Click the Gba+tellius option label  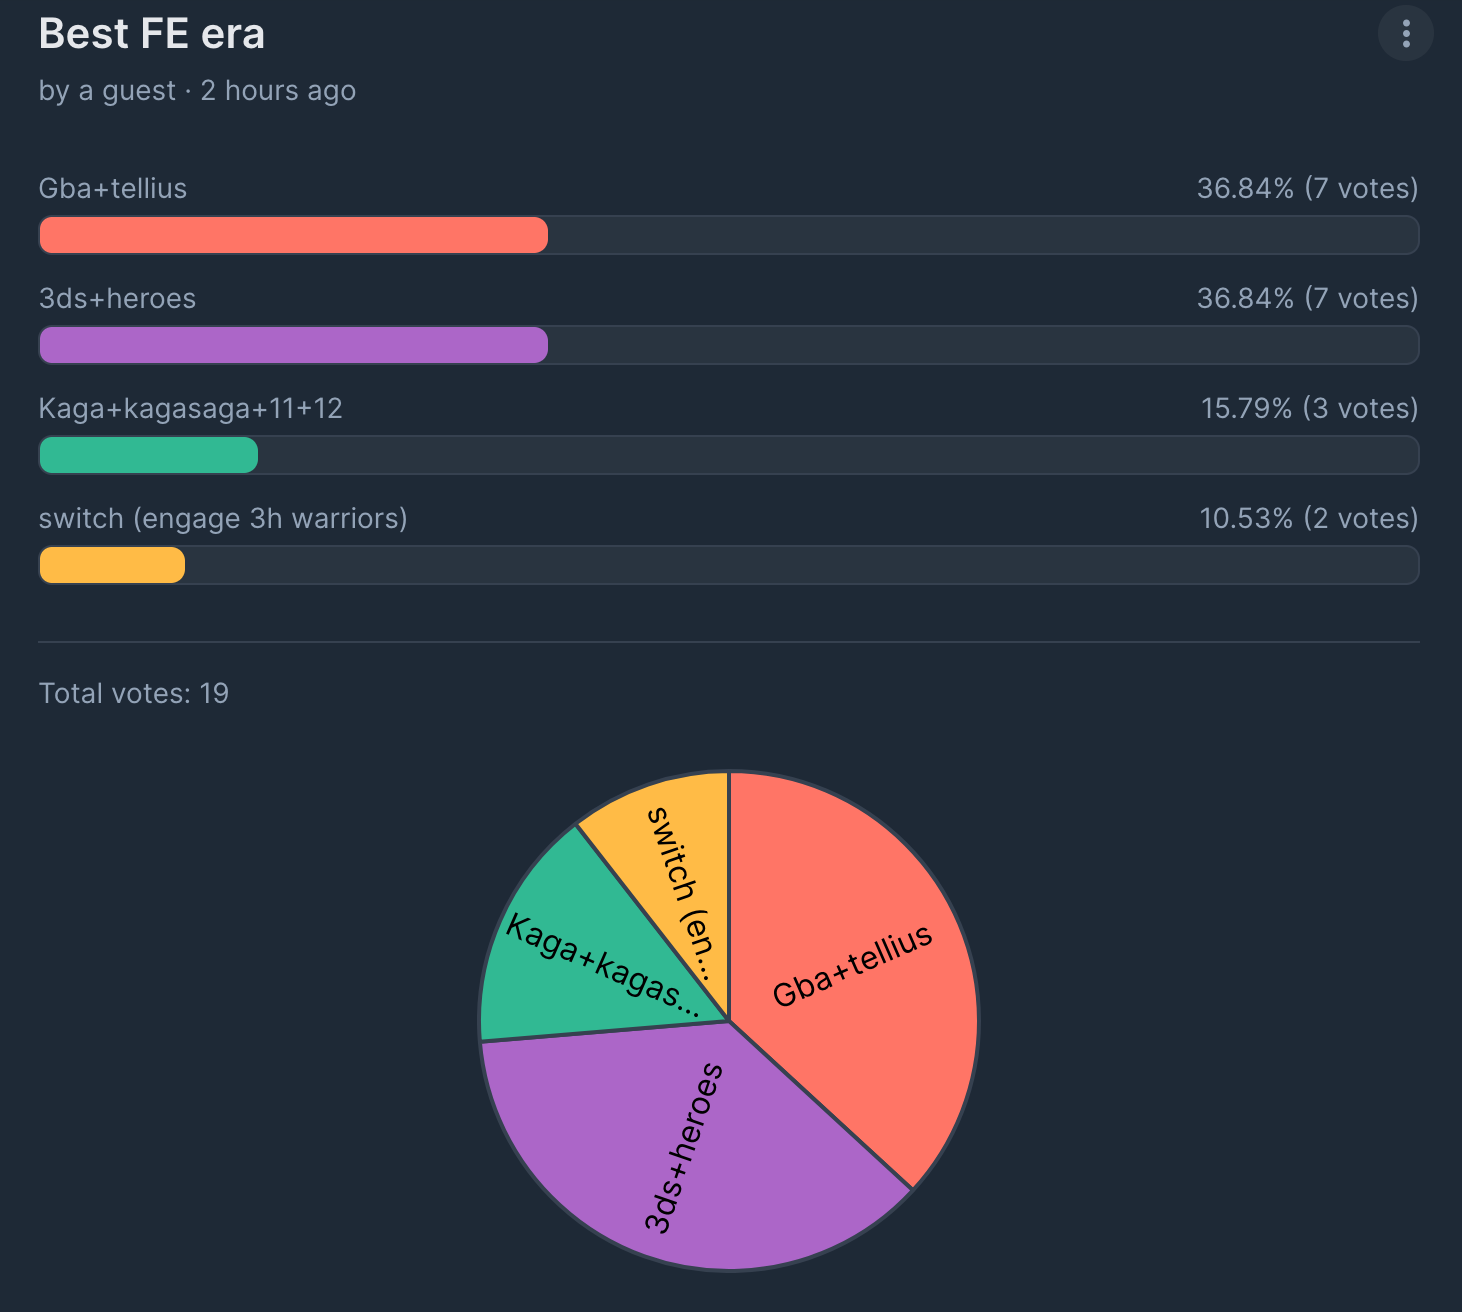(113, 188)
